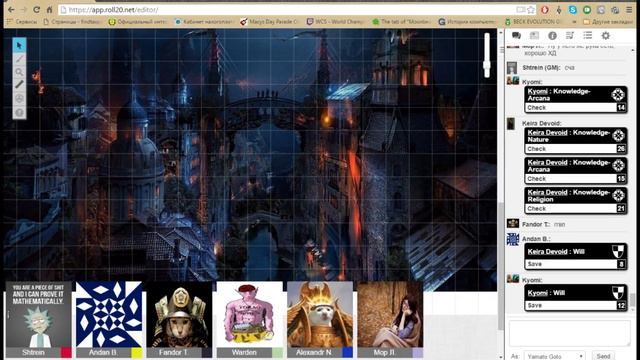
Task: Open the 'Другие закладки' bookmarks folder
Action: 608,22
